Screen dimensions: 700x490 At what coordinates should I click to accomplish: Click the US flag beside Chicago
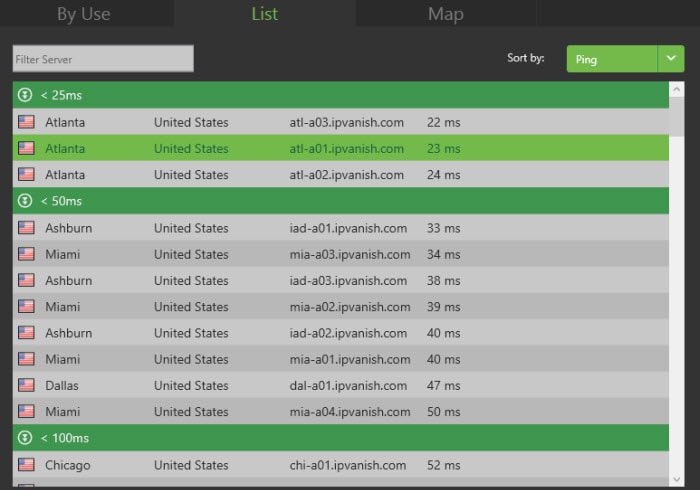tap(27, 465)
